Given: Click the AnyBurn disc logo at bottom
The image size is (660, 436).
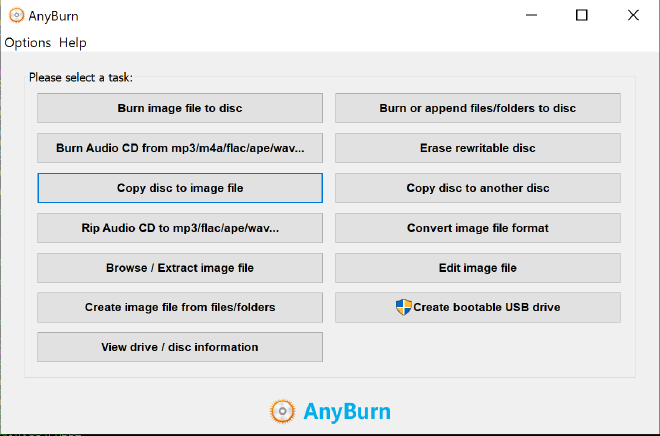Looking at the screenshot, I should pyautogui.click(x=282, y=411).
